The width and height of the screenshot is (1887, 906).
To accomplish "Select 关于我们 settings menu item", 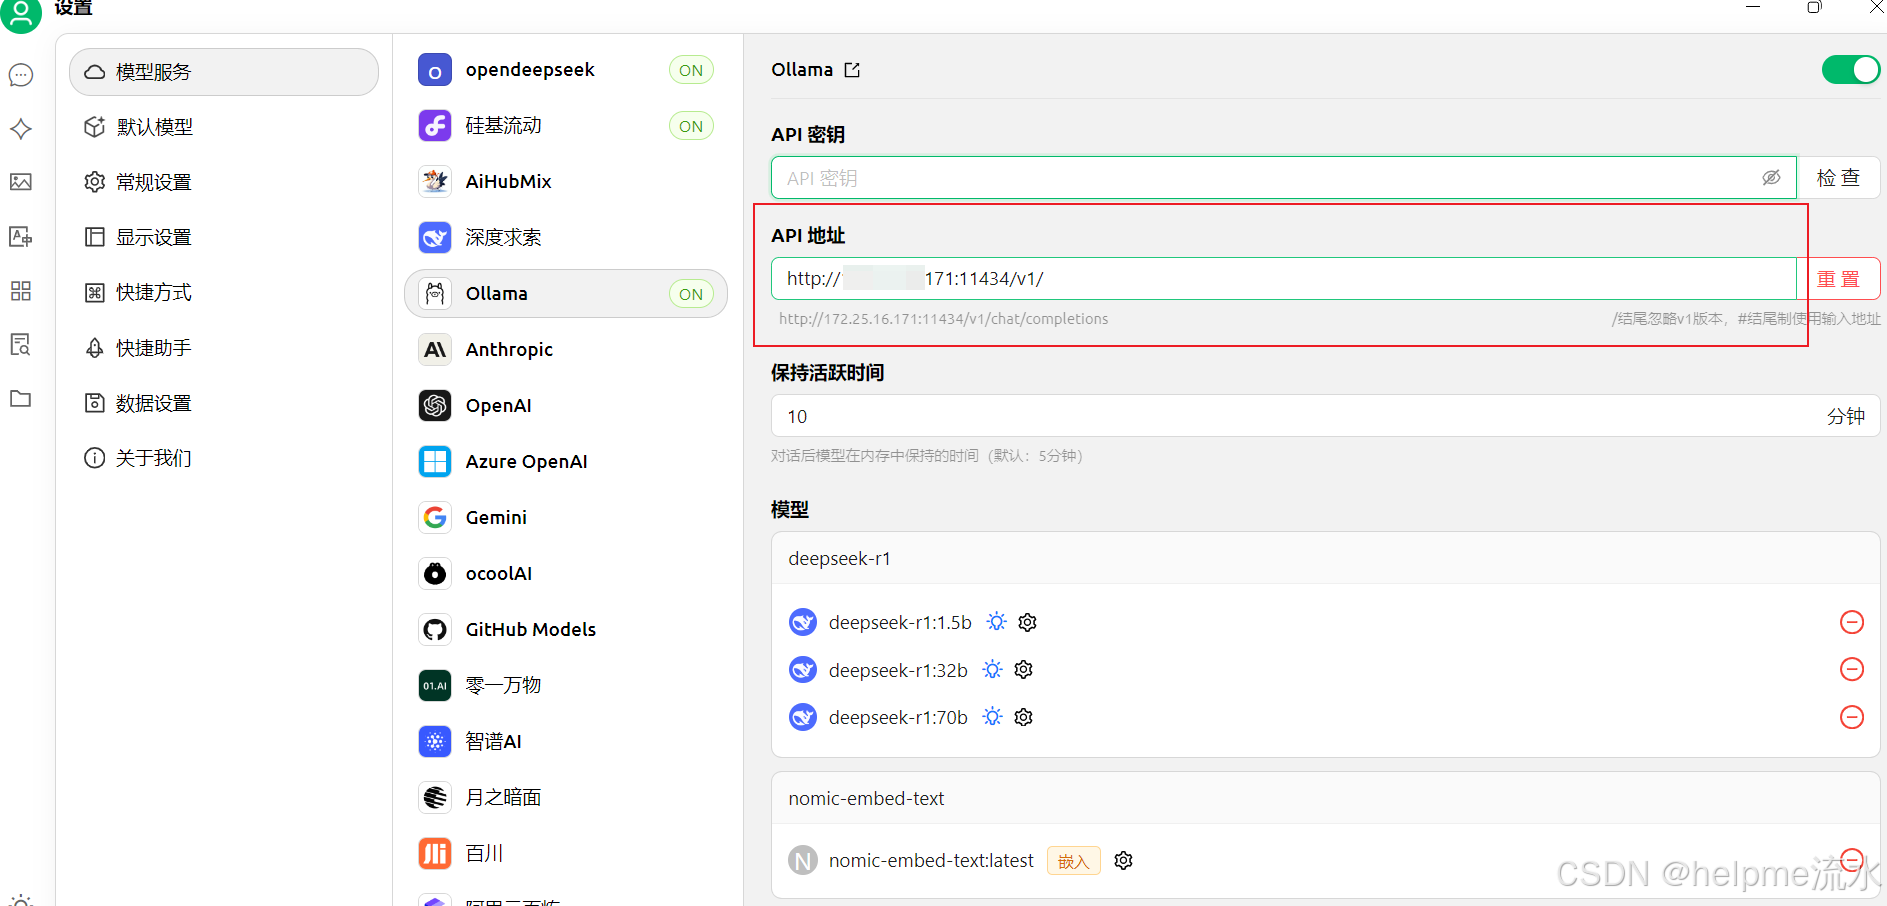I will (x=224, y=458).
